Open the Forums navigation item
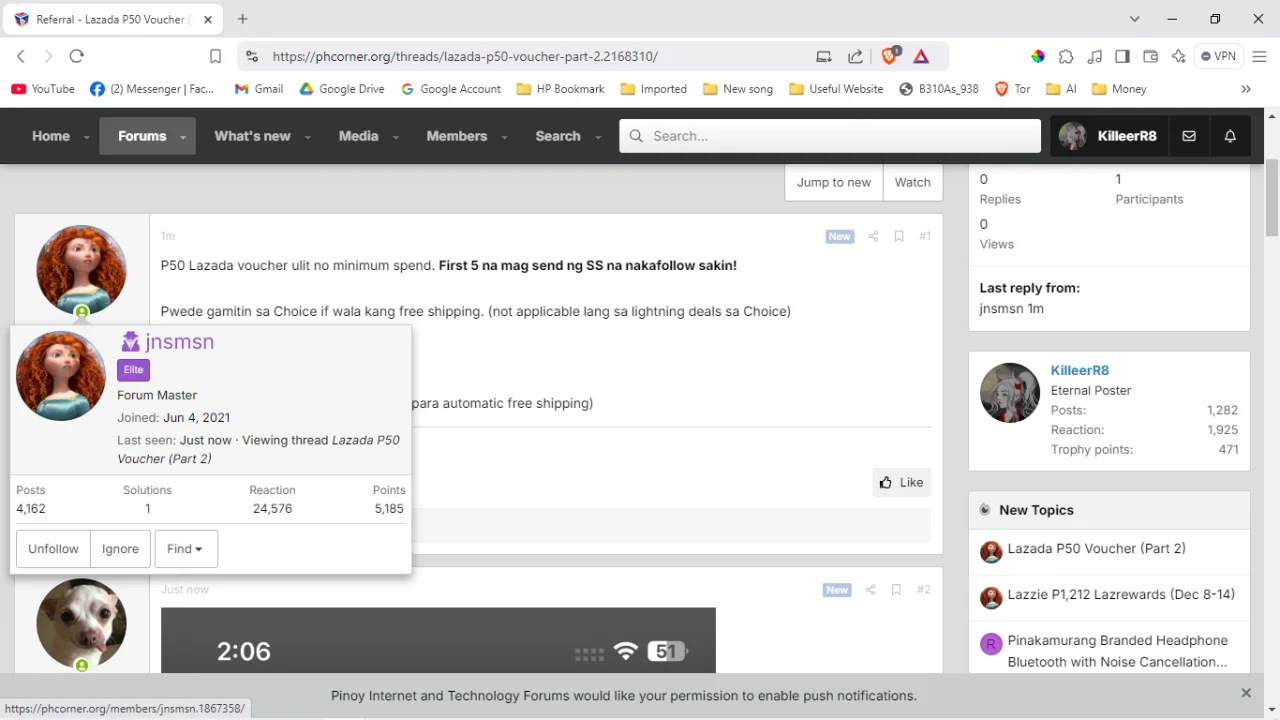This screenshot has height=720, width=1280. click(x=142, y=136)
